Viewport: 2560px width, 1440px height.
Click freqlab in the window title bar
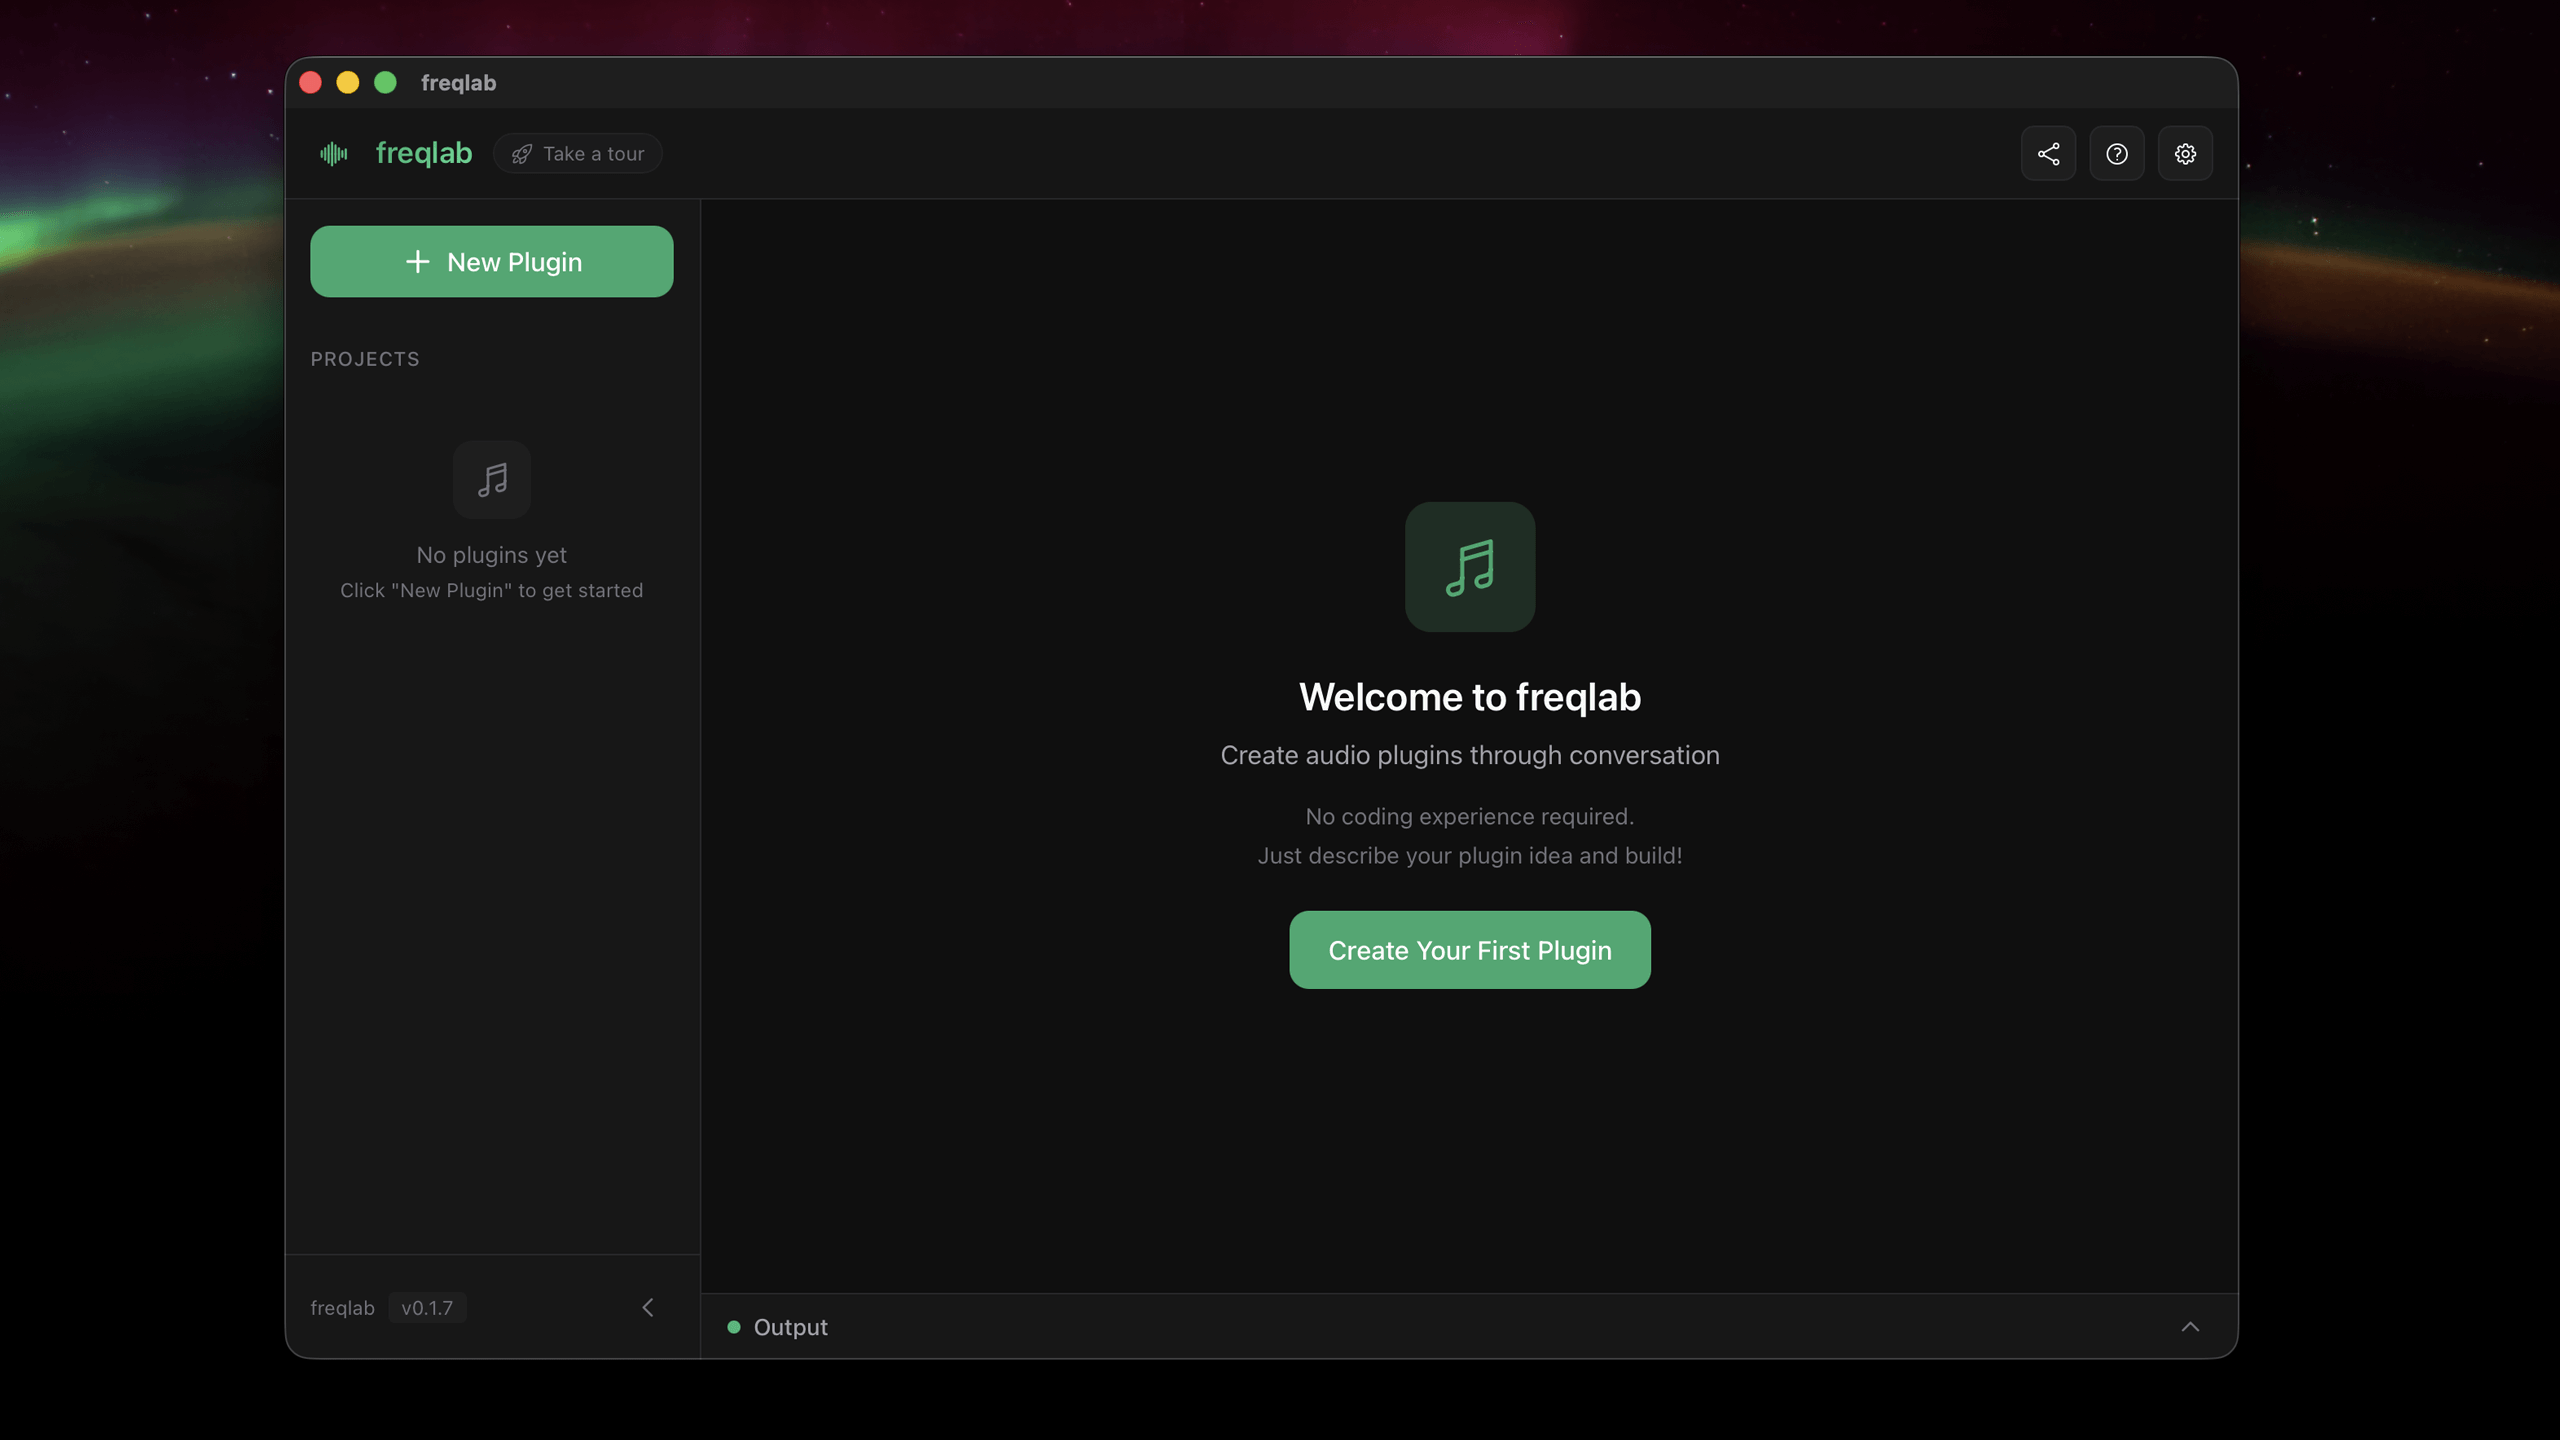point(458,82)
